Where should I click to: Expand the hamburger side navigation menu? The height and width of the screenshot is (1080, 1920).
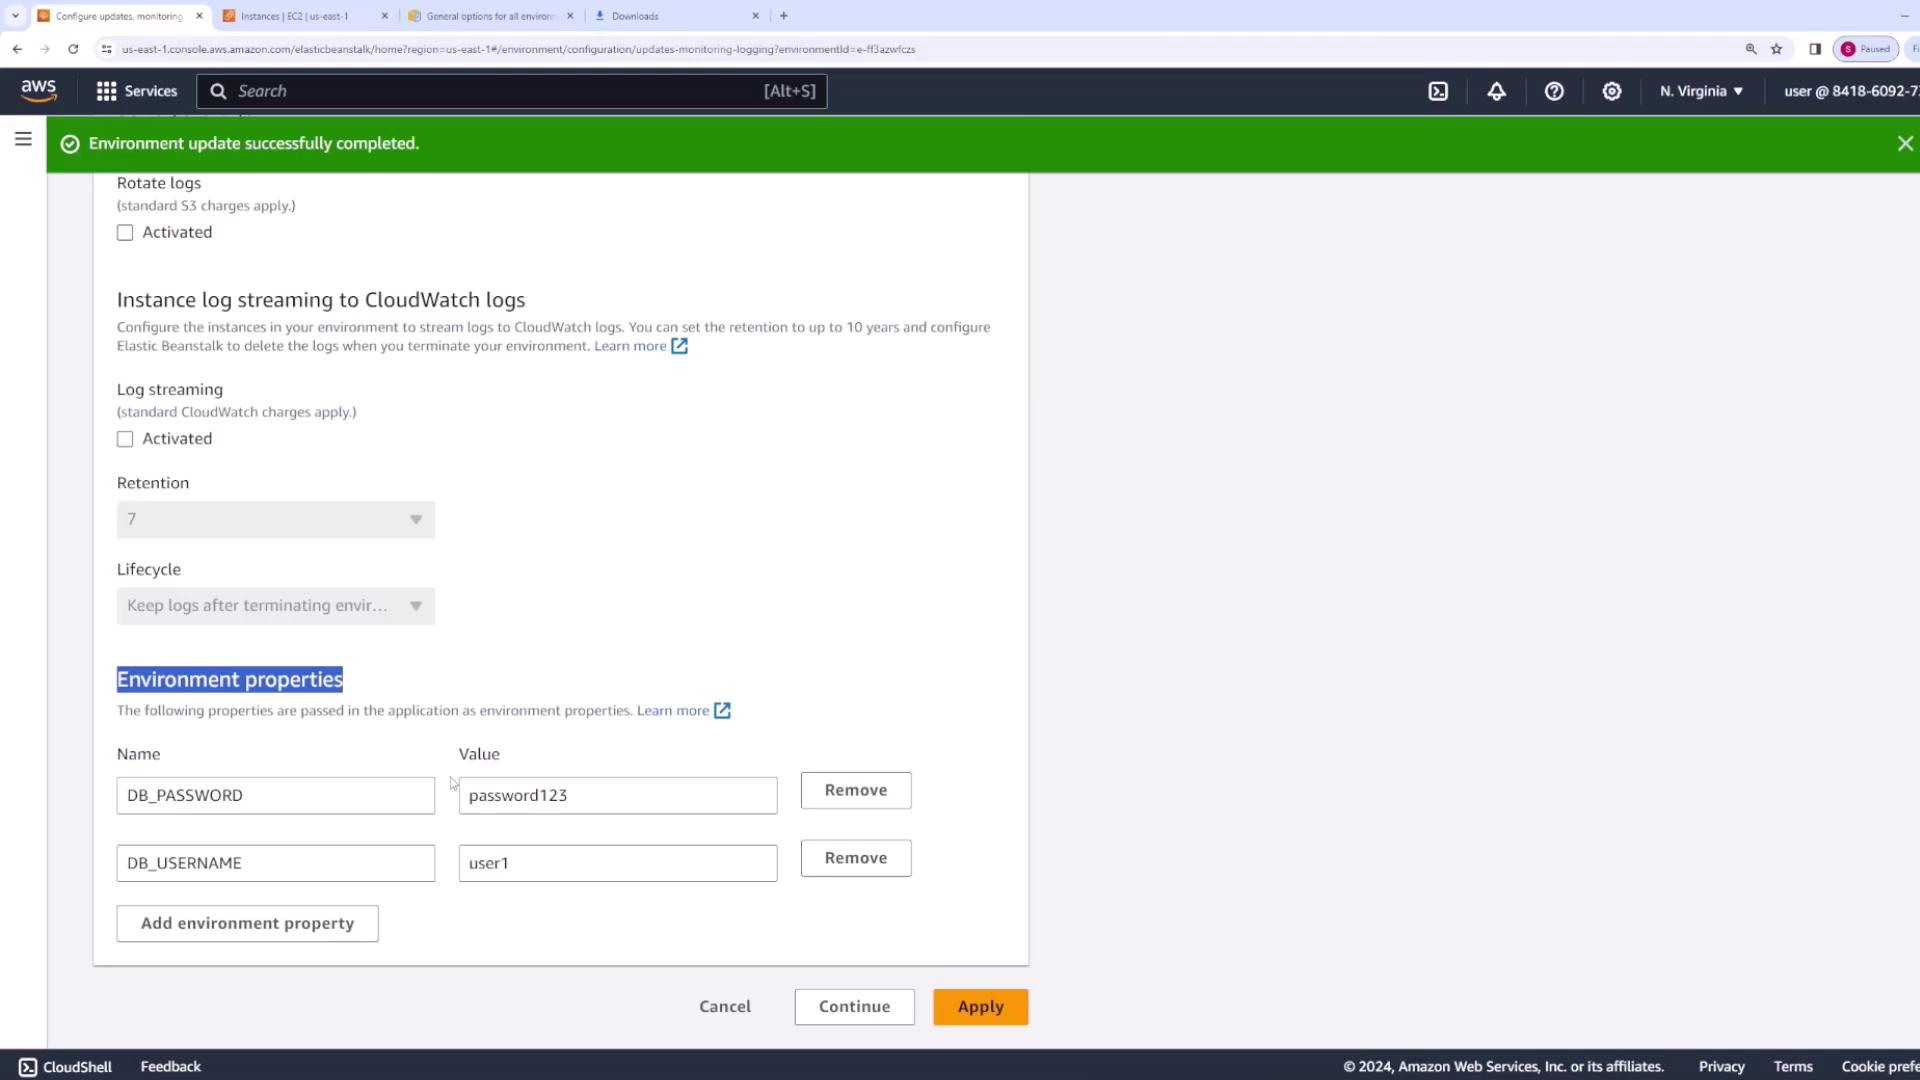(23, 139)
